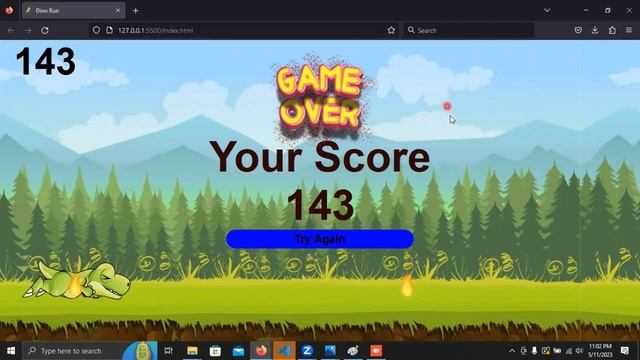Expand the List all tabs chevron

pyautogui.click(x=547, y=11)
